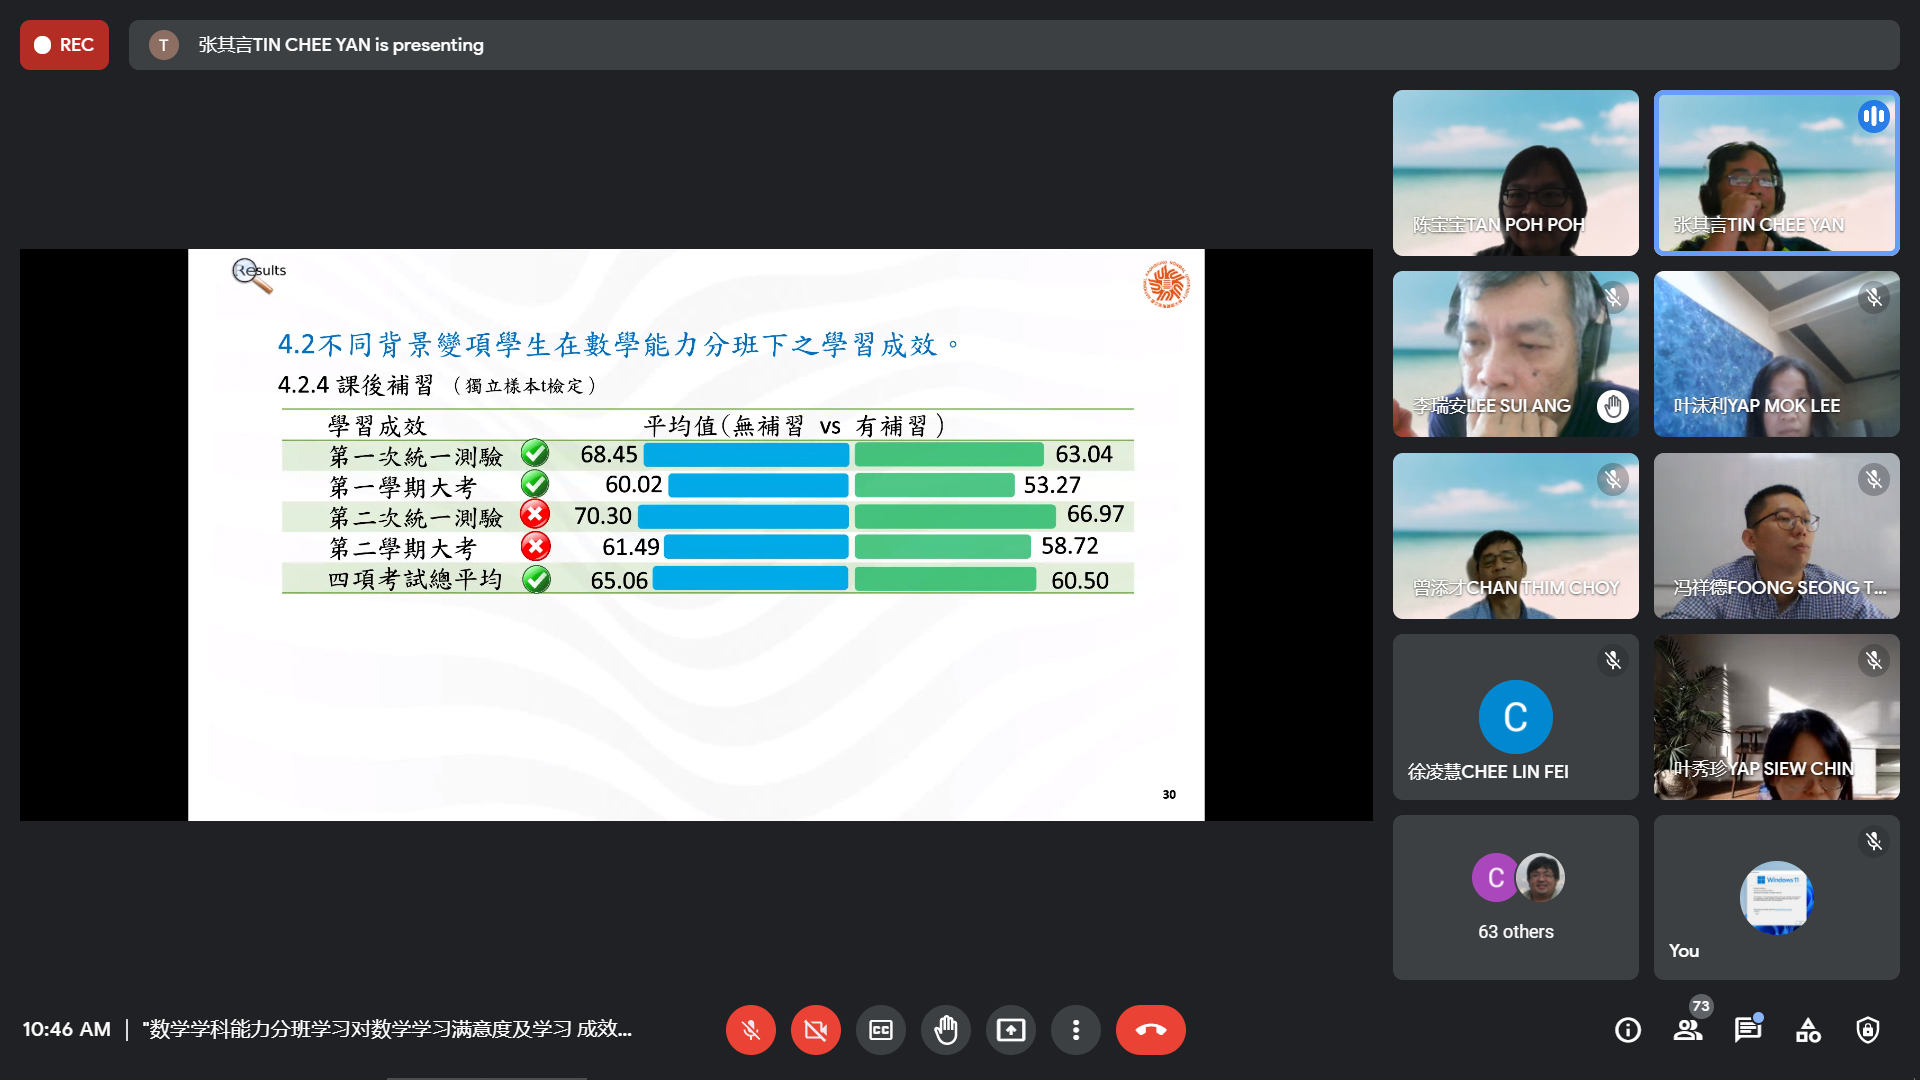1920x1080 pixels.
Task: Click the meeting title at bottom left
Action: pyautogui.click(x=387, y=1029)
